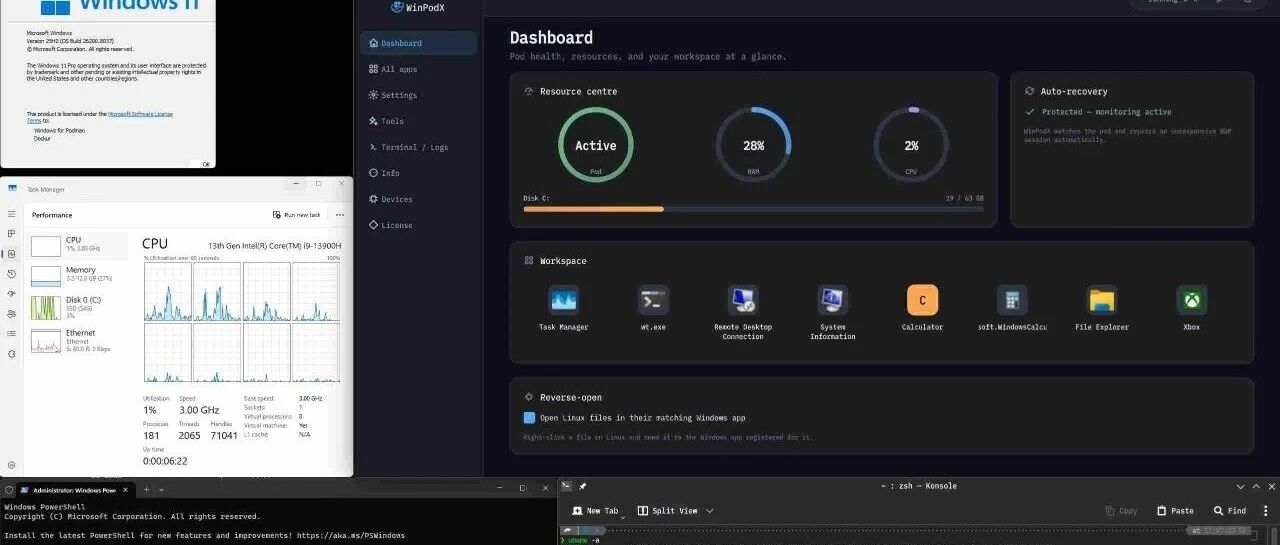Image resolution: width=1280 pixels, height=545 pixels.
Task: Click the 2% CPU usage ring
Action: point(911,145)
